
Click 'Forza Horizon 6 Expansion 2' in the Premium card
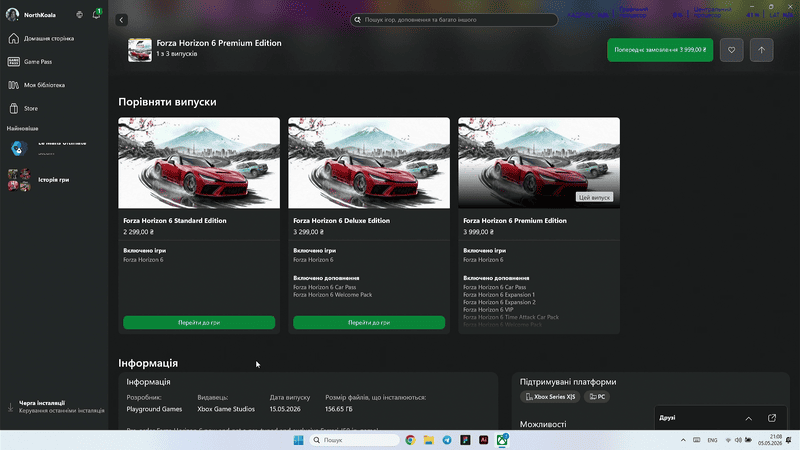[499, 303]
